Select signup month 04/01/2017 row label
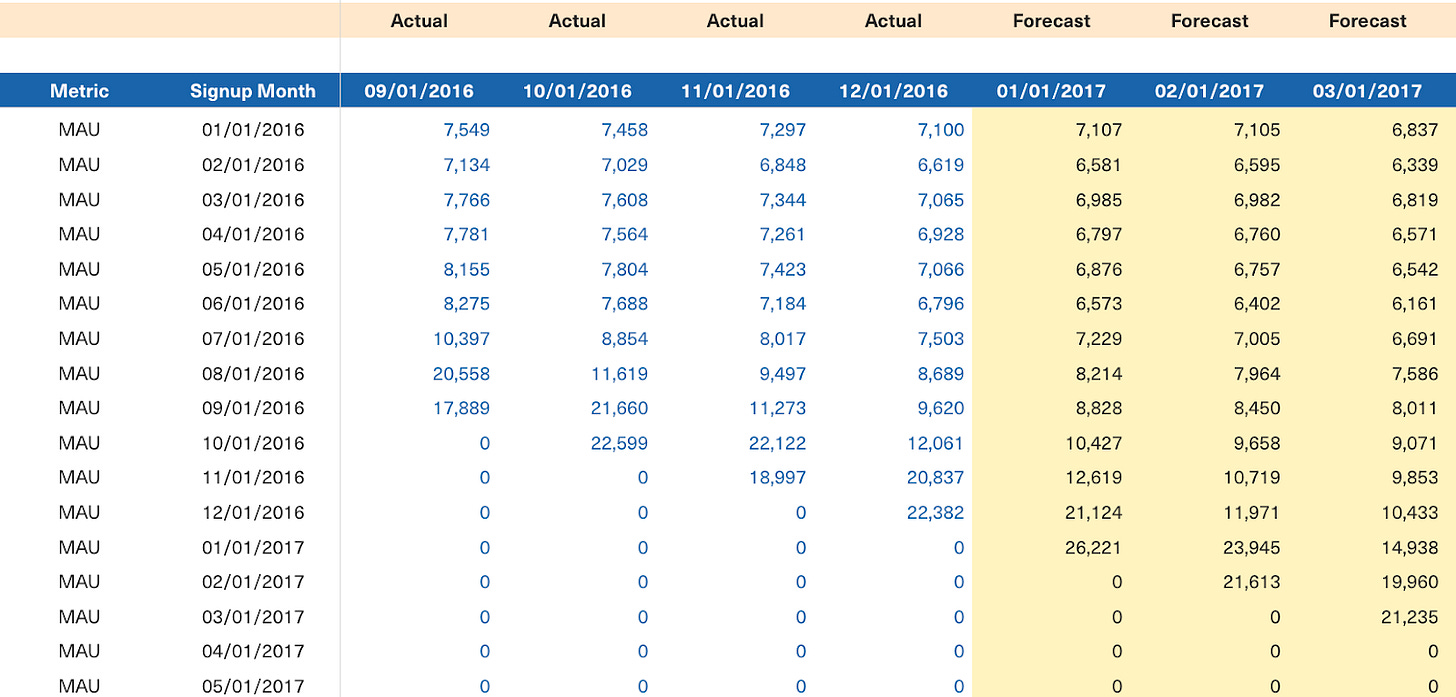Image resolution: width=1456 pixels, height=697 pixels. coord(253,652)
